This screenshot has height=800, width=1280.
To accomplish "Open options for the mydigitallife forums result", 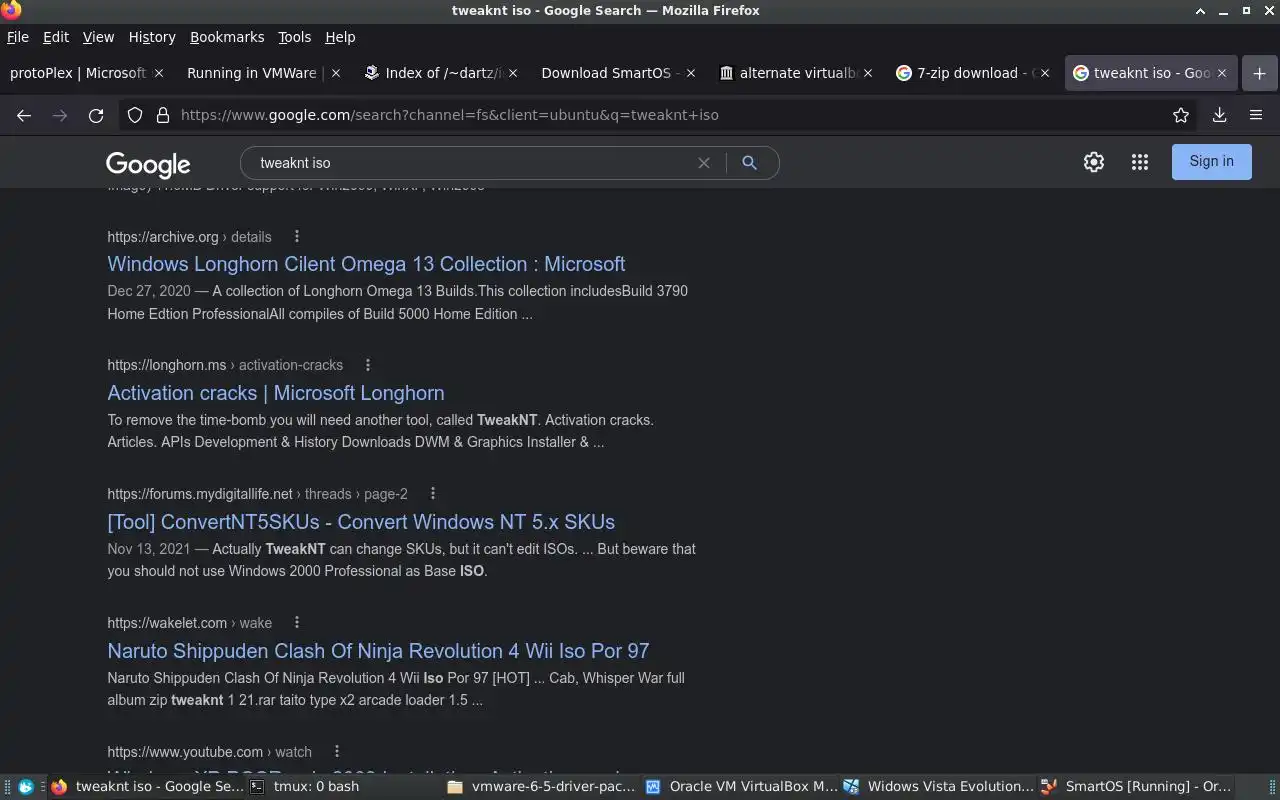I will click(x=432, y=494).
